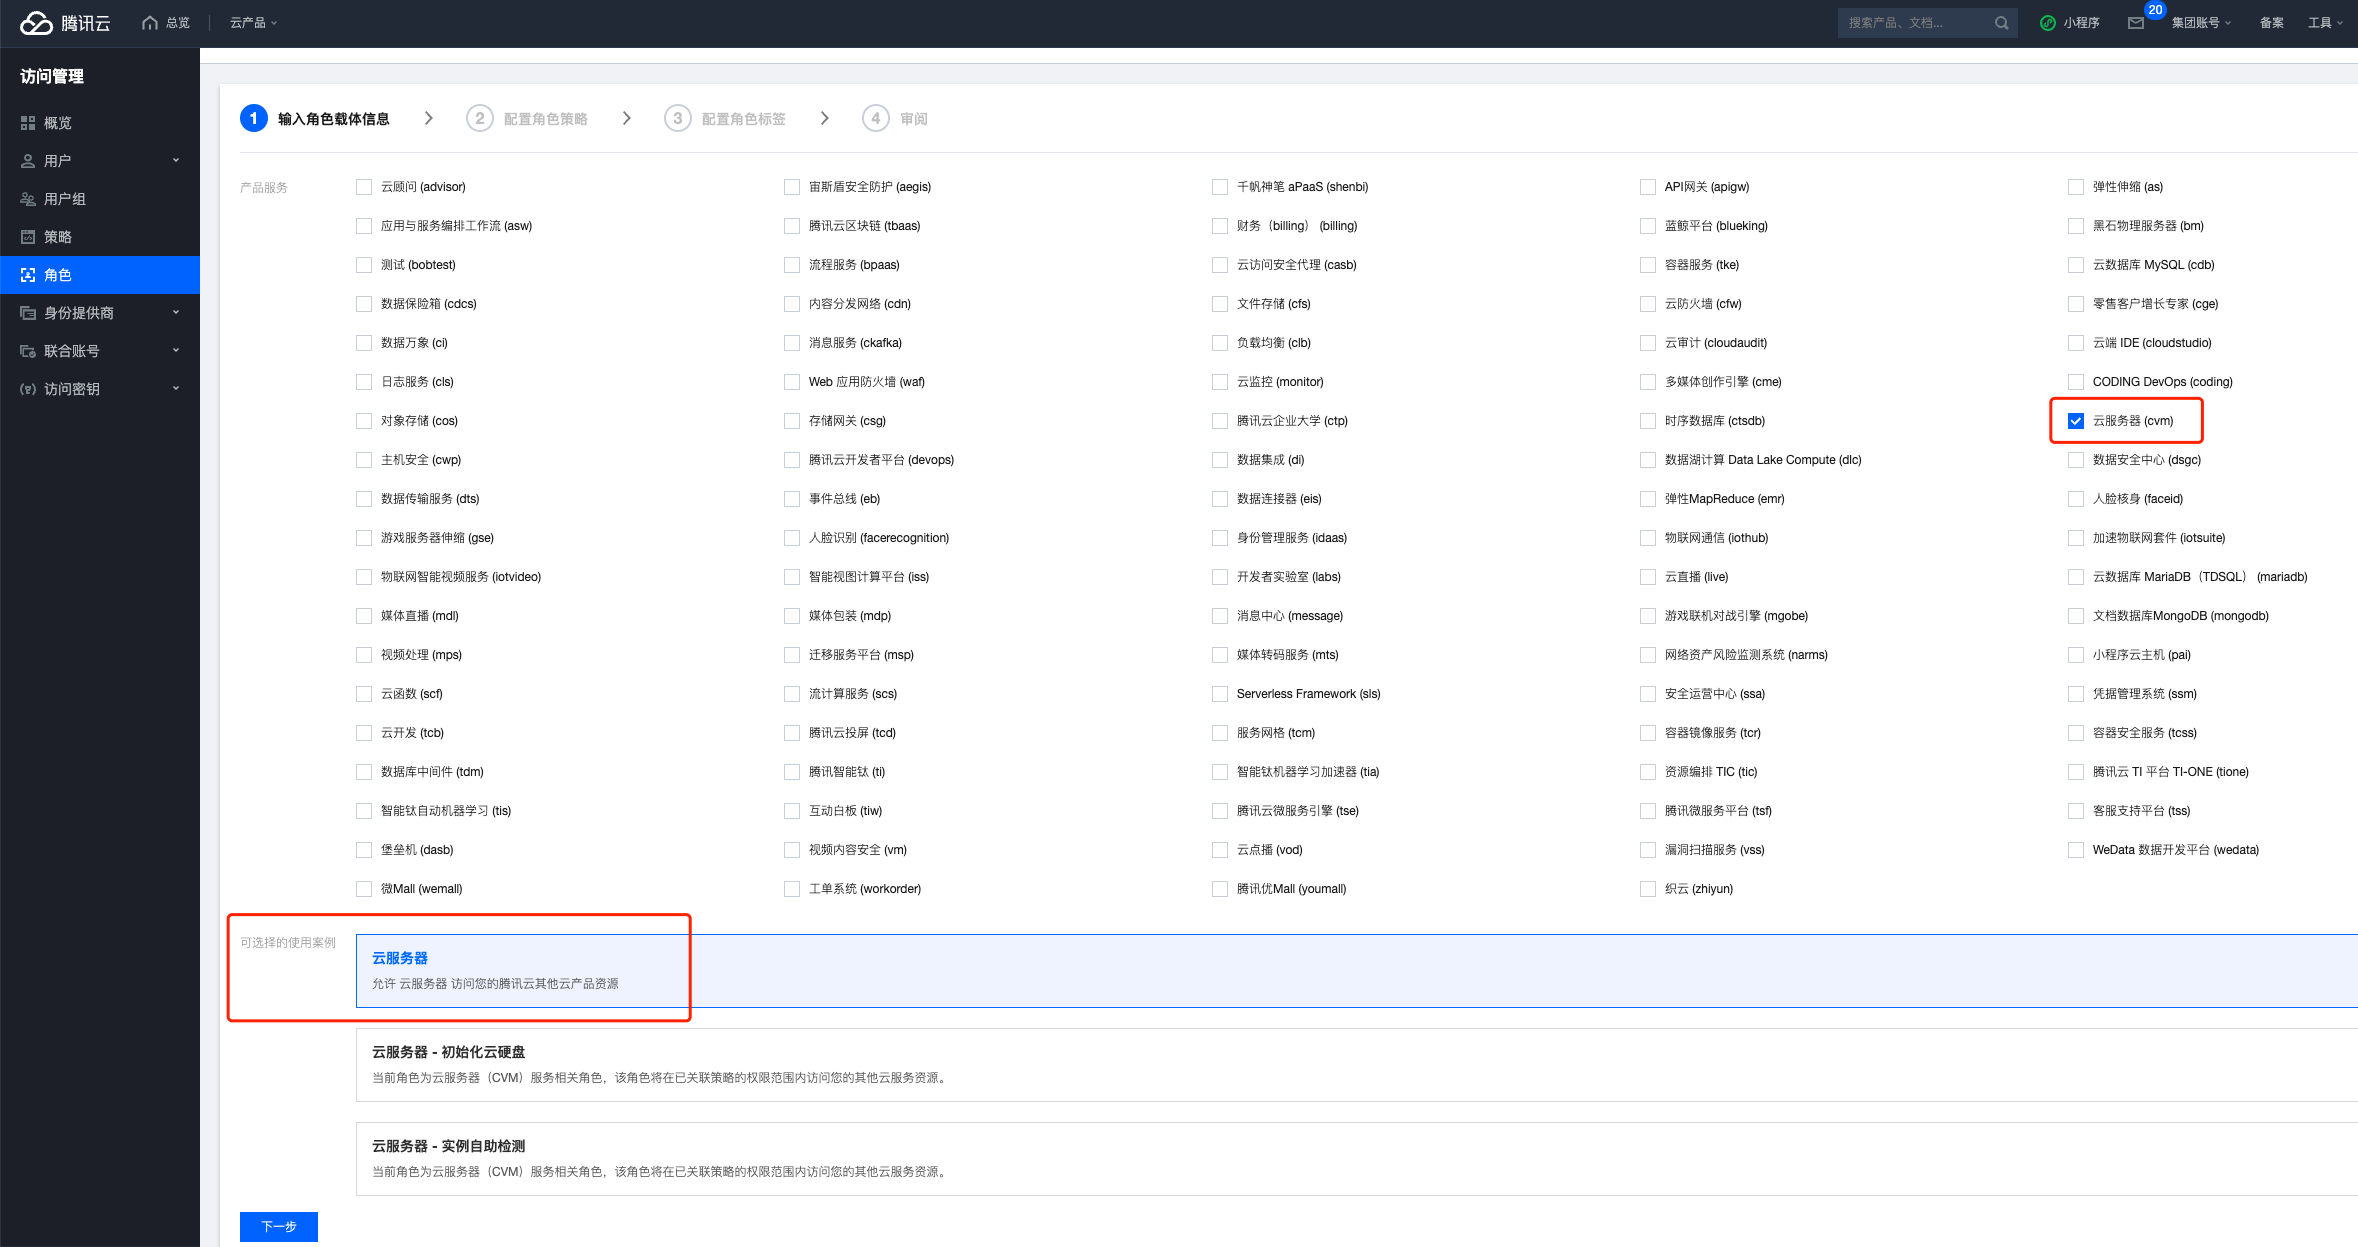Image resolution: width=2358 pixels, height=1247 pixels.
Task: Check 日志服务 (cls) checkbox
Action: 364,382
